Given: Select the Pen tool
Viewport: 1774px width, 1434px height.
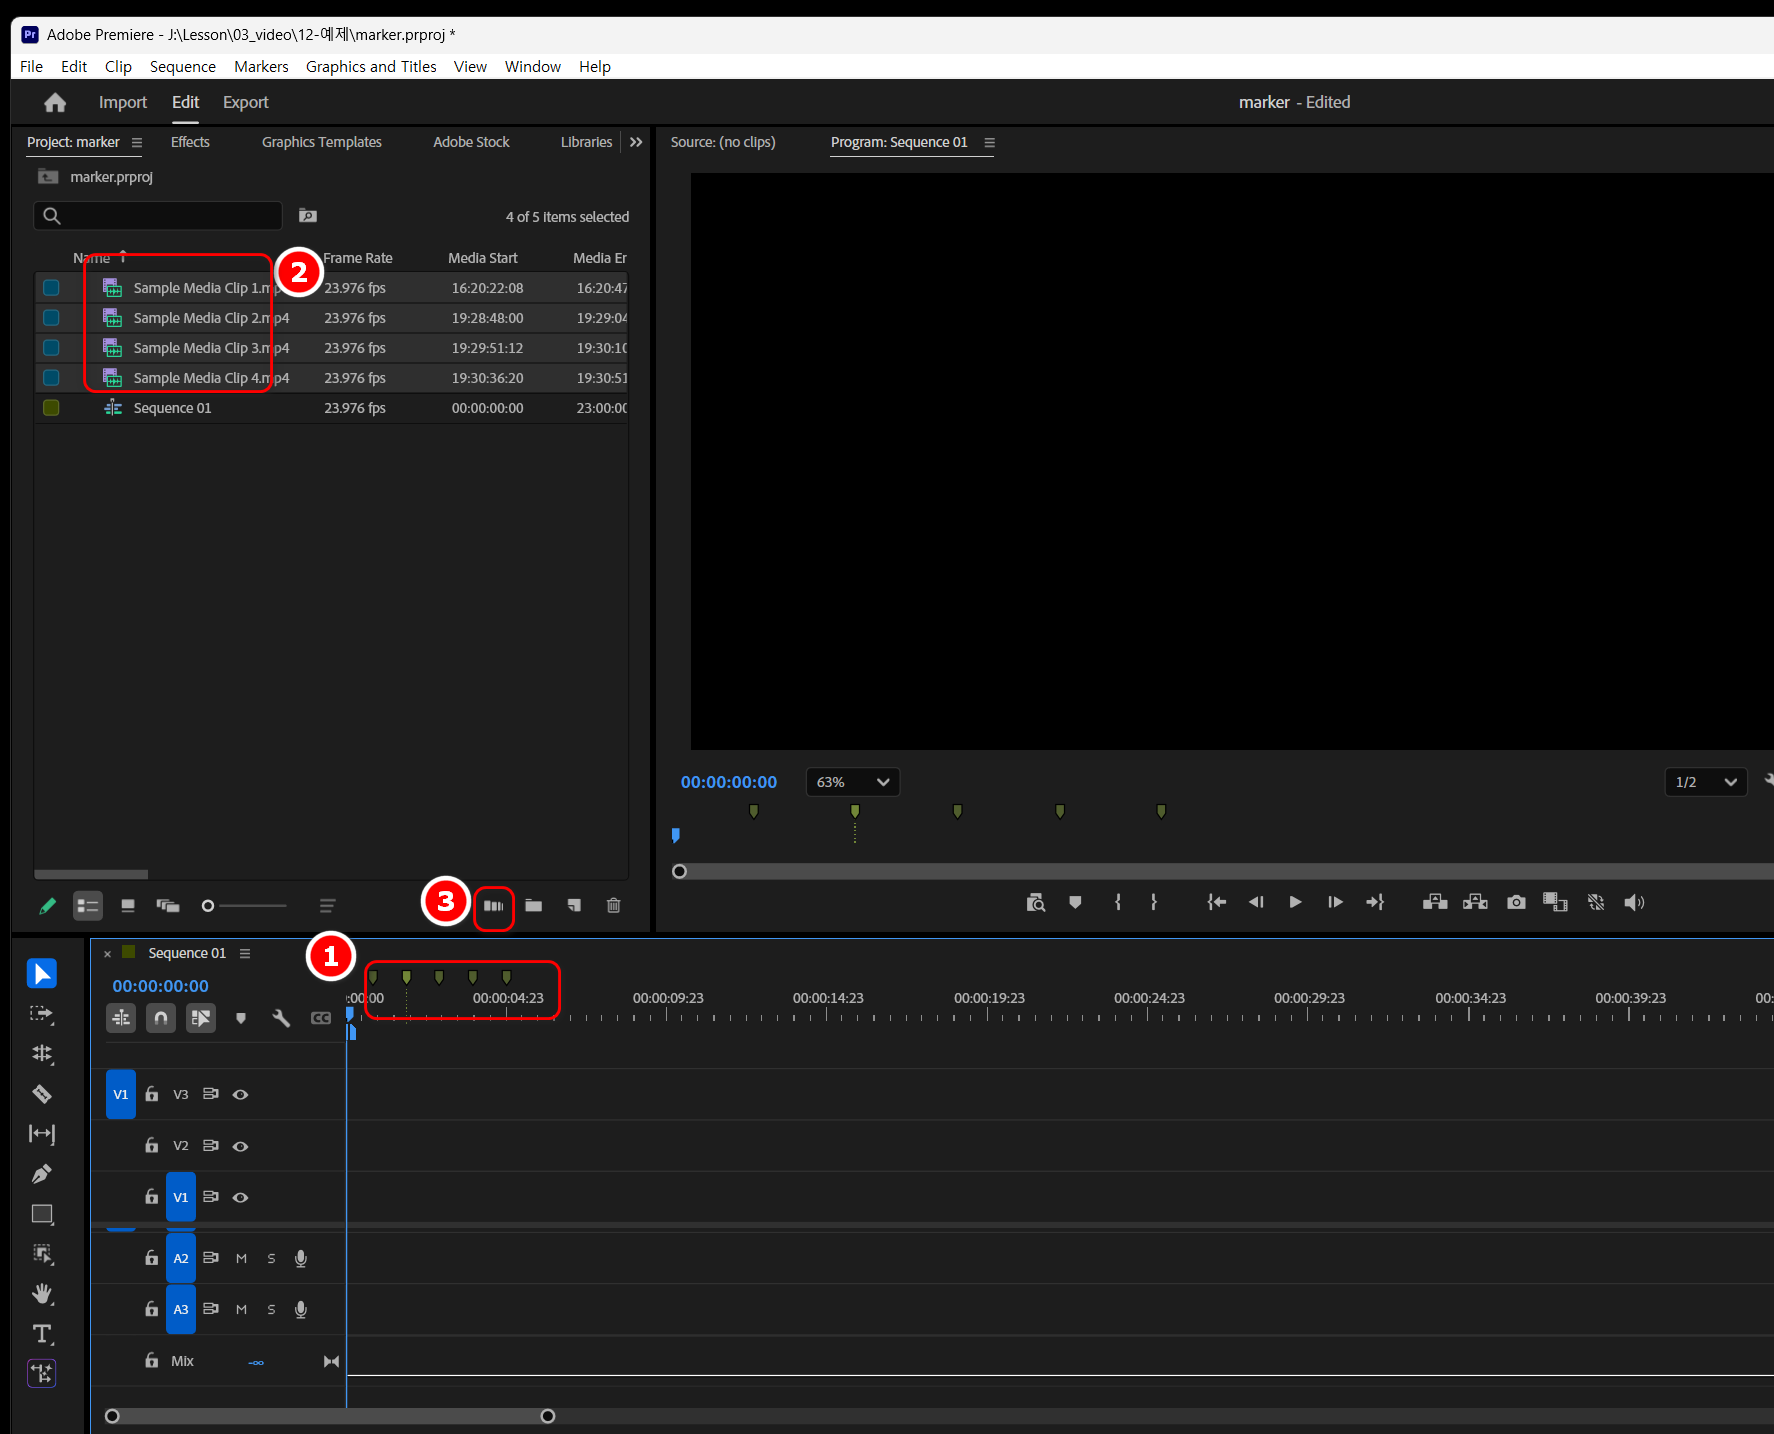Looking at the screenshot, I should tap(42, 1173).
